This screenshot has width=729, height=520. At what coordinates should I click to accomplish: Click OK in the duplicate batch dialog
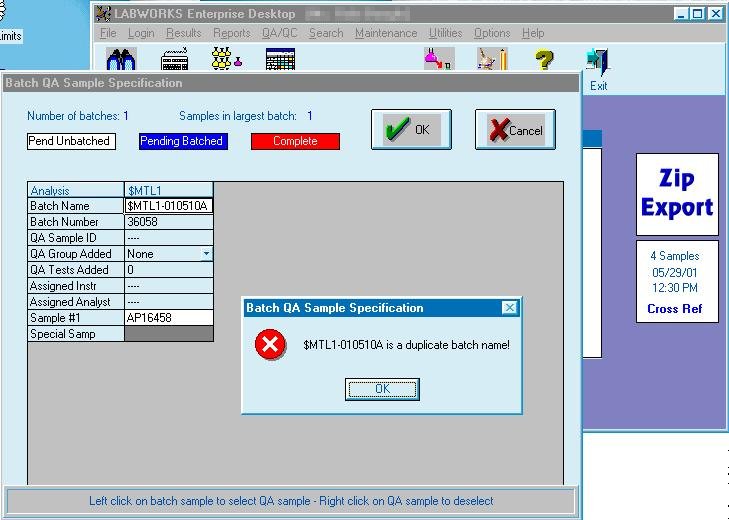click(382, 389)
